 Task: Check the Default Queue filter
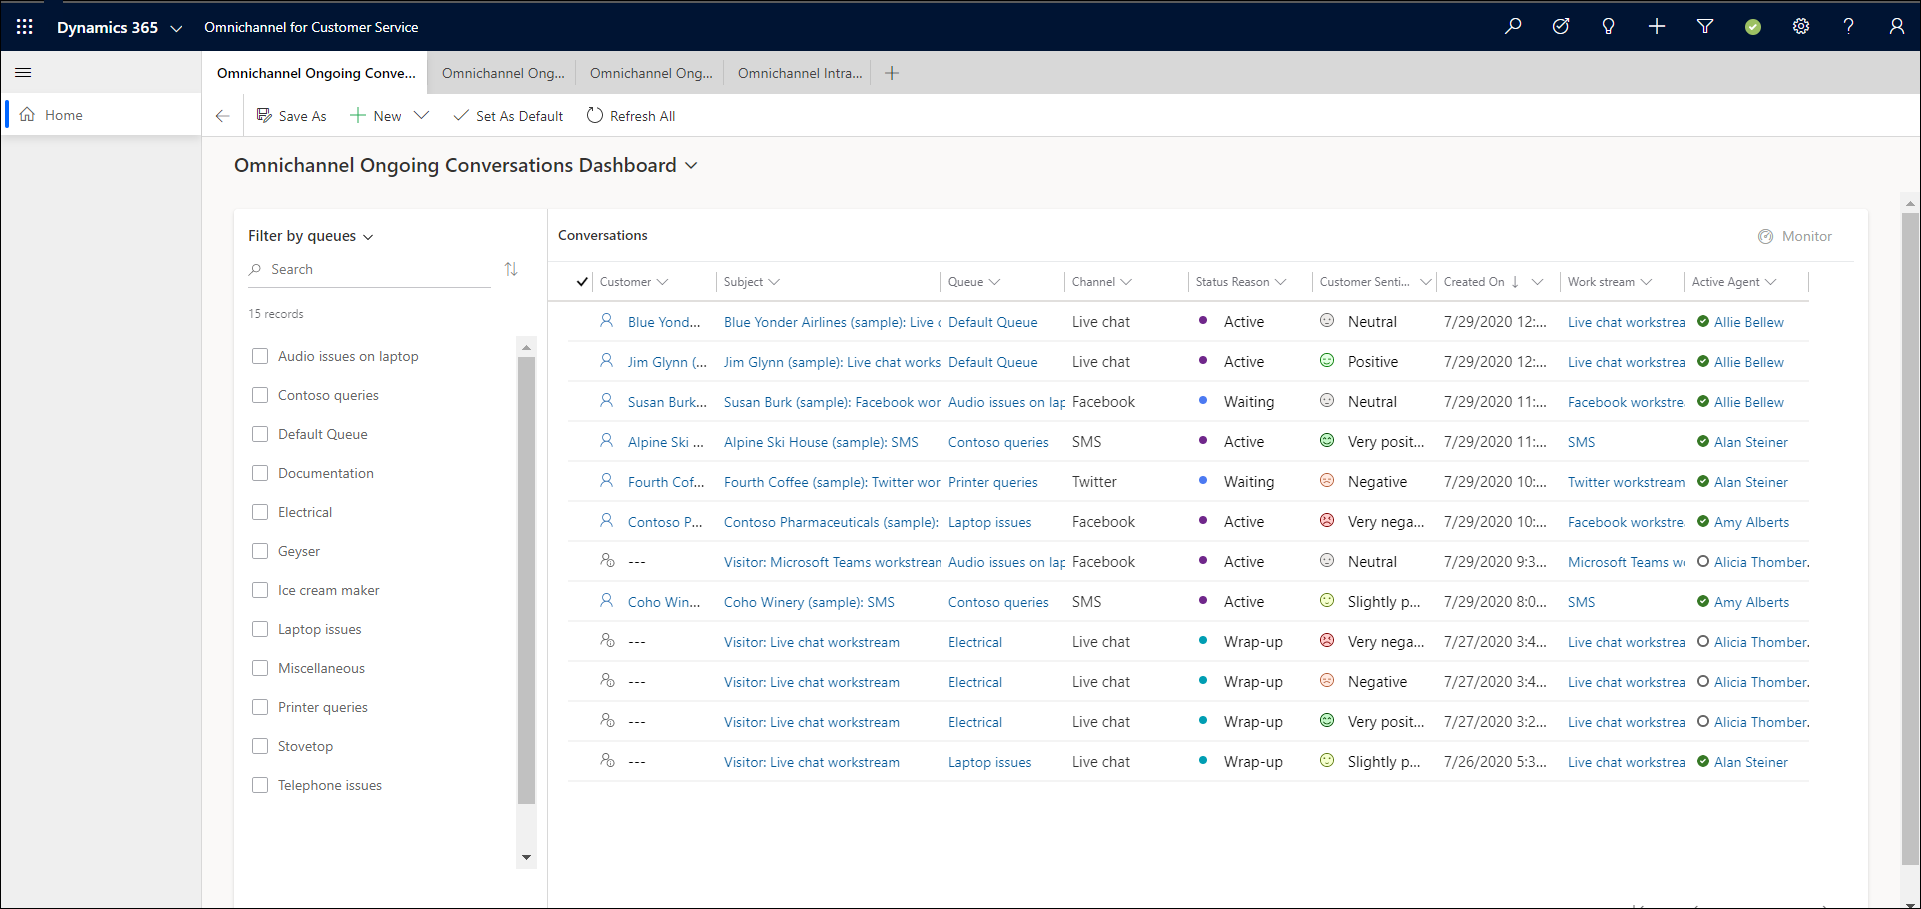tap(260, 434)
